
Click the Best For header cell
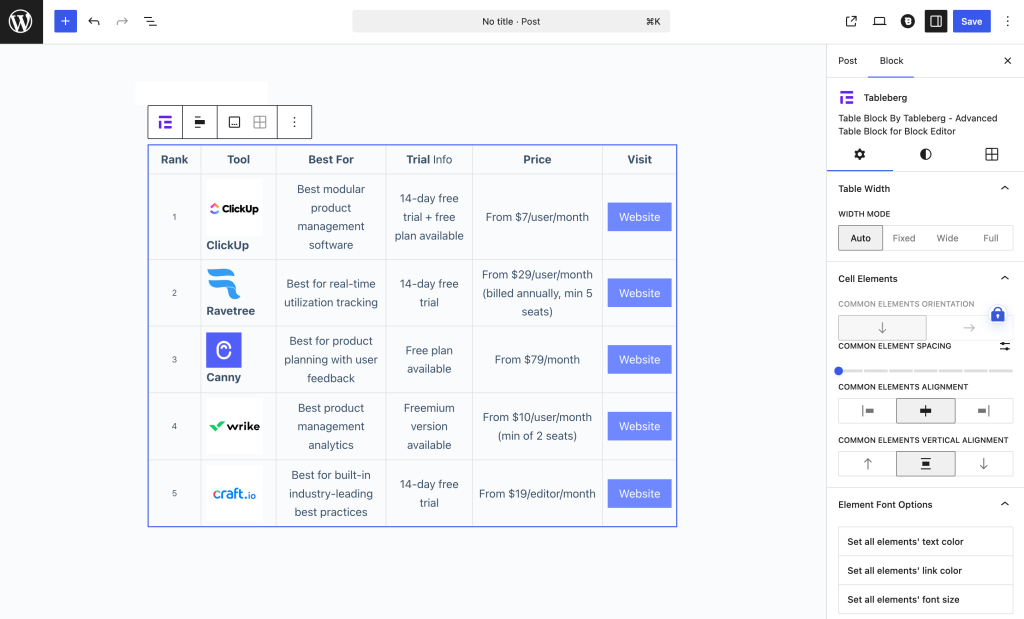pyautogui.click(x=331, y=159)
